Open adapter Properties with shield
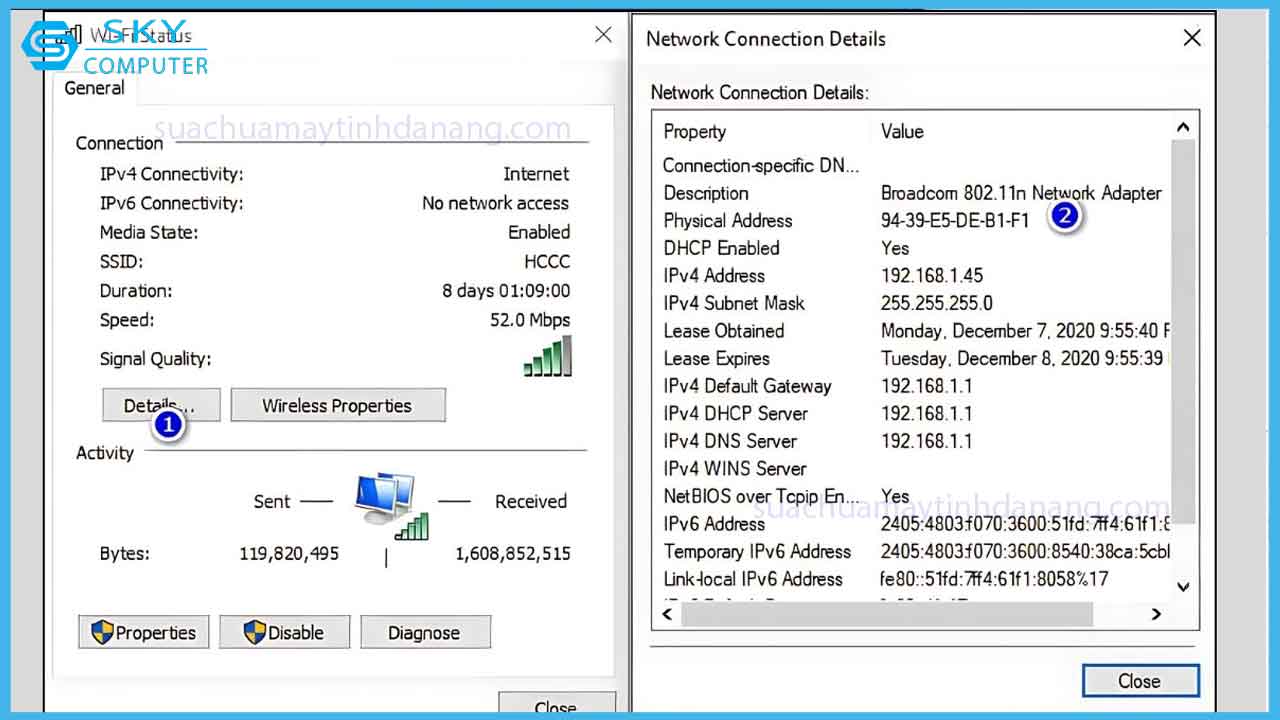This screenshot has width=1280, height=720. click(143, 633)
